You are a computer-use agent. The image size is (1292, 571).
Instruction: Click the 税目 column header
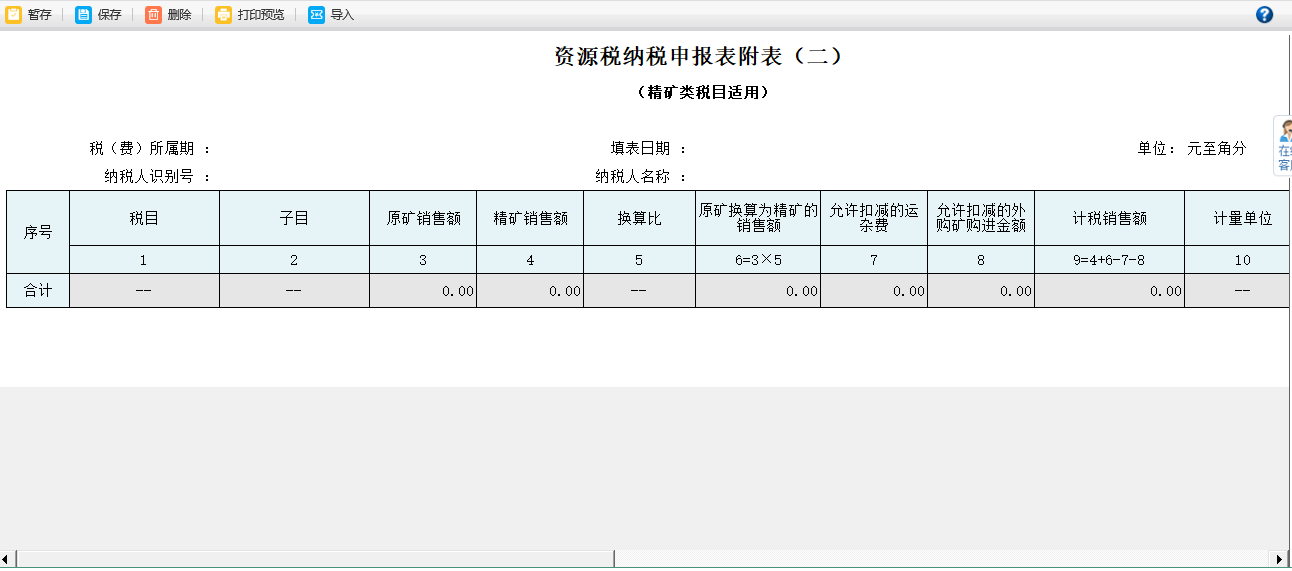point(144,218)
